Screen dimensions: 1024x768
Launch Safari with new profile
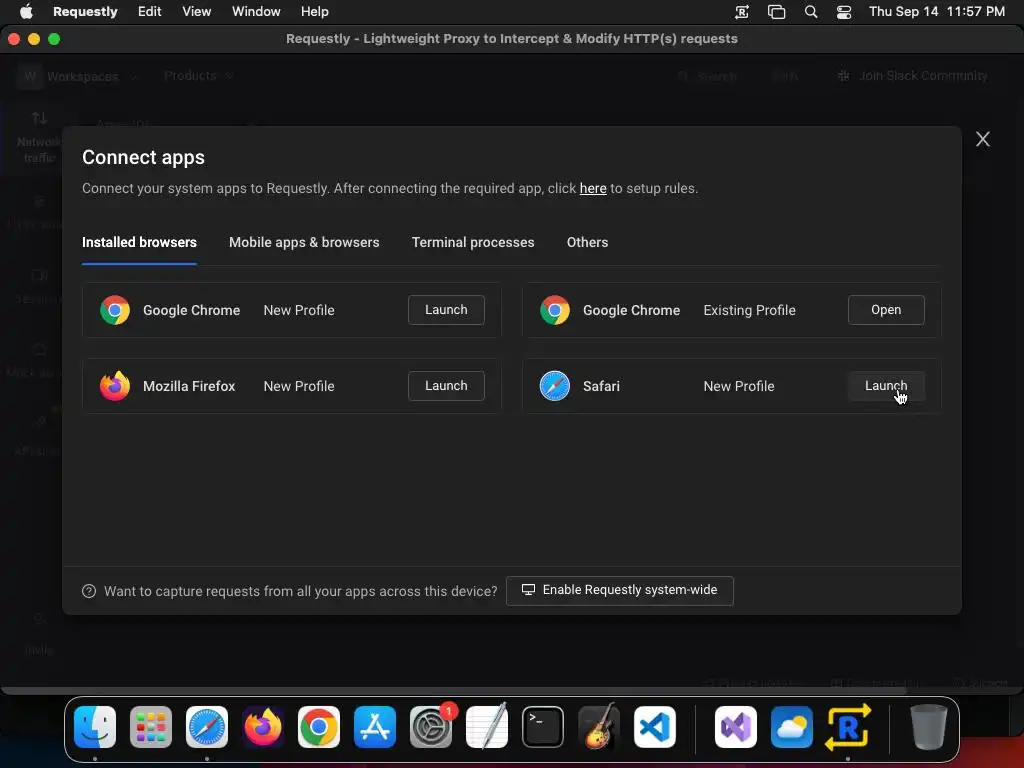[886, 386]
